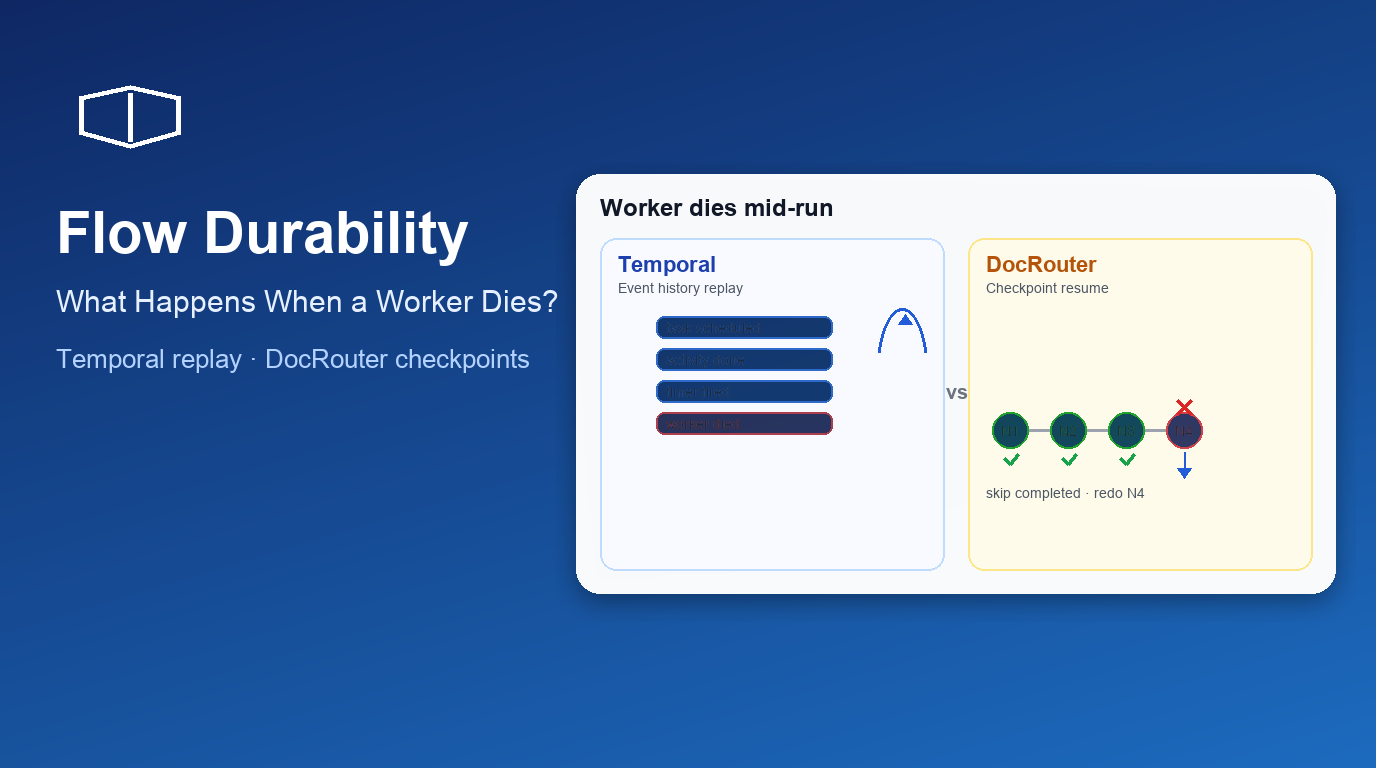Click the 'Flow Durability' title
This screenshot has height=768, width=1376.
262,233
